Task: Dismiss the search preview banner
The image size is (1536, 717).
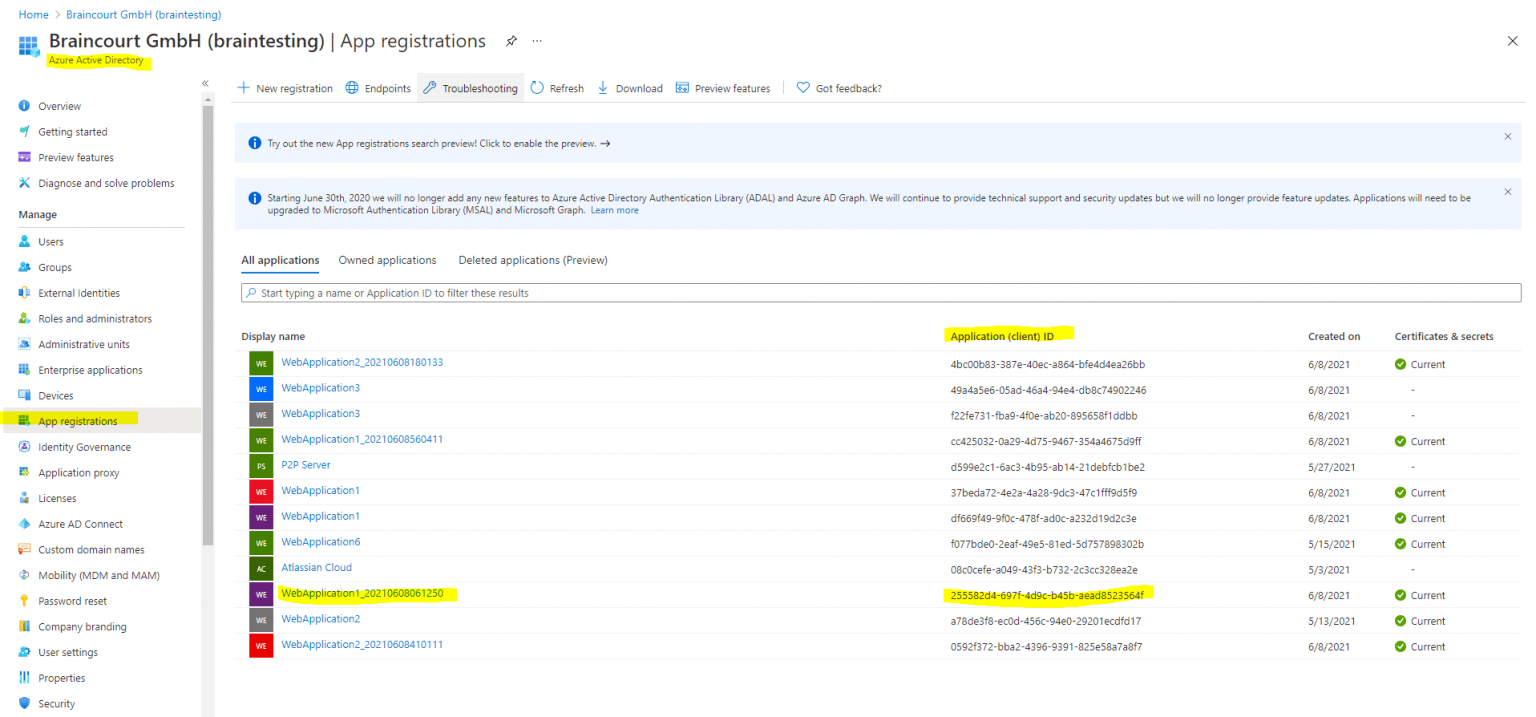Action: (1508, 136)
